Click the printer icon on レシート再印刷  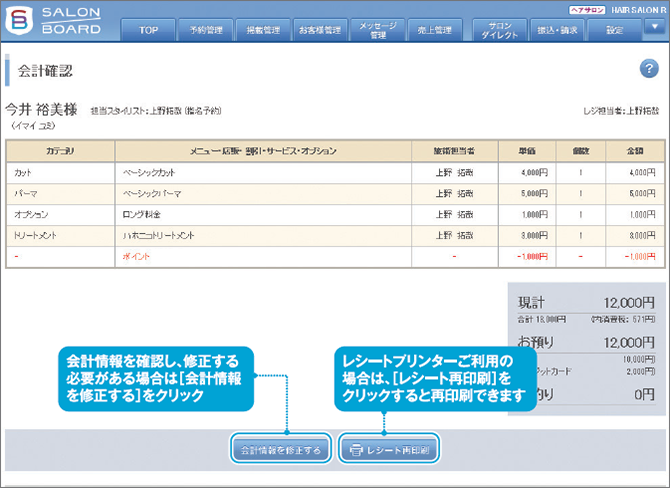pos(354,451)
